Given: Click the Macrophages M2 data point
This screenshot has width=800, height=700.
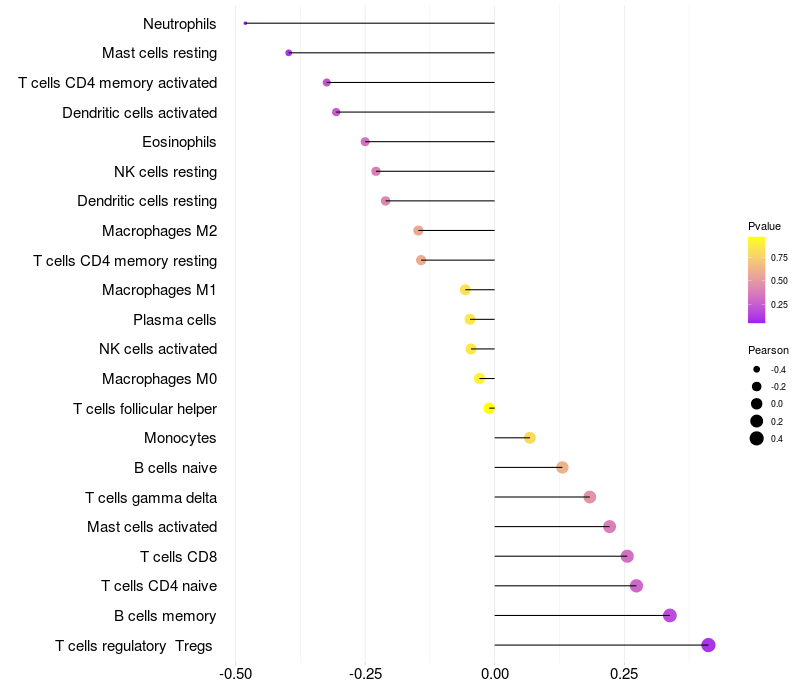Looking at the screenshot, I should 418,231.
